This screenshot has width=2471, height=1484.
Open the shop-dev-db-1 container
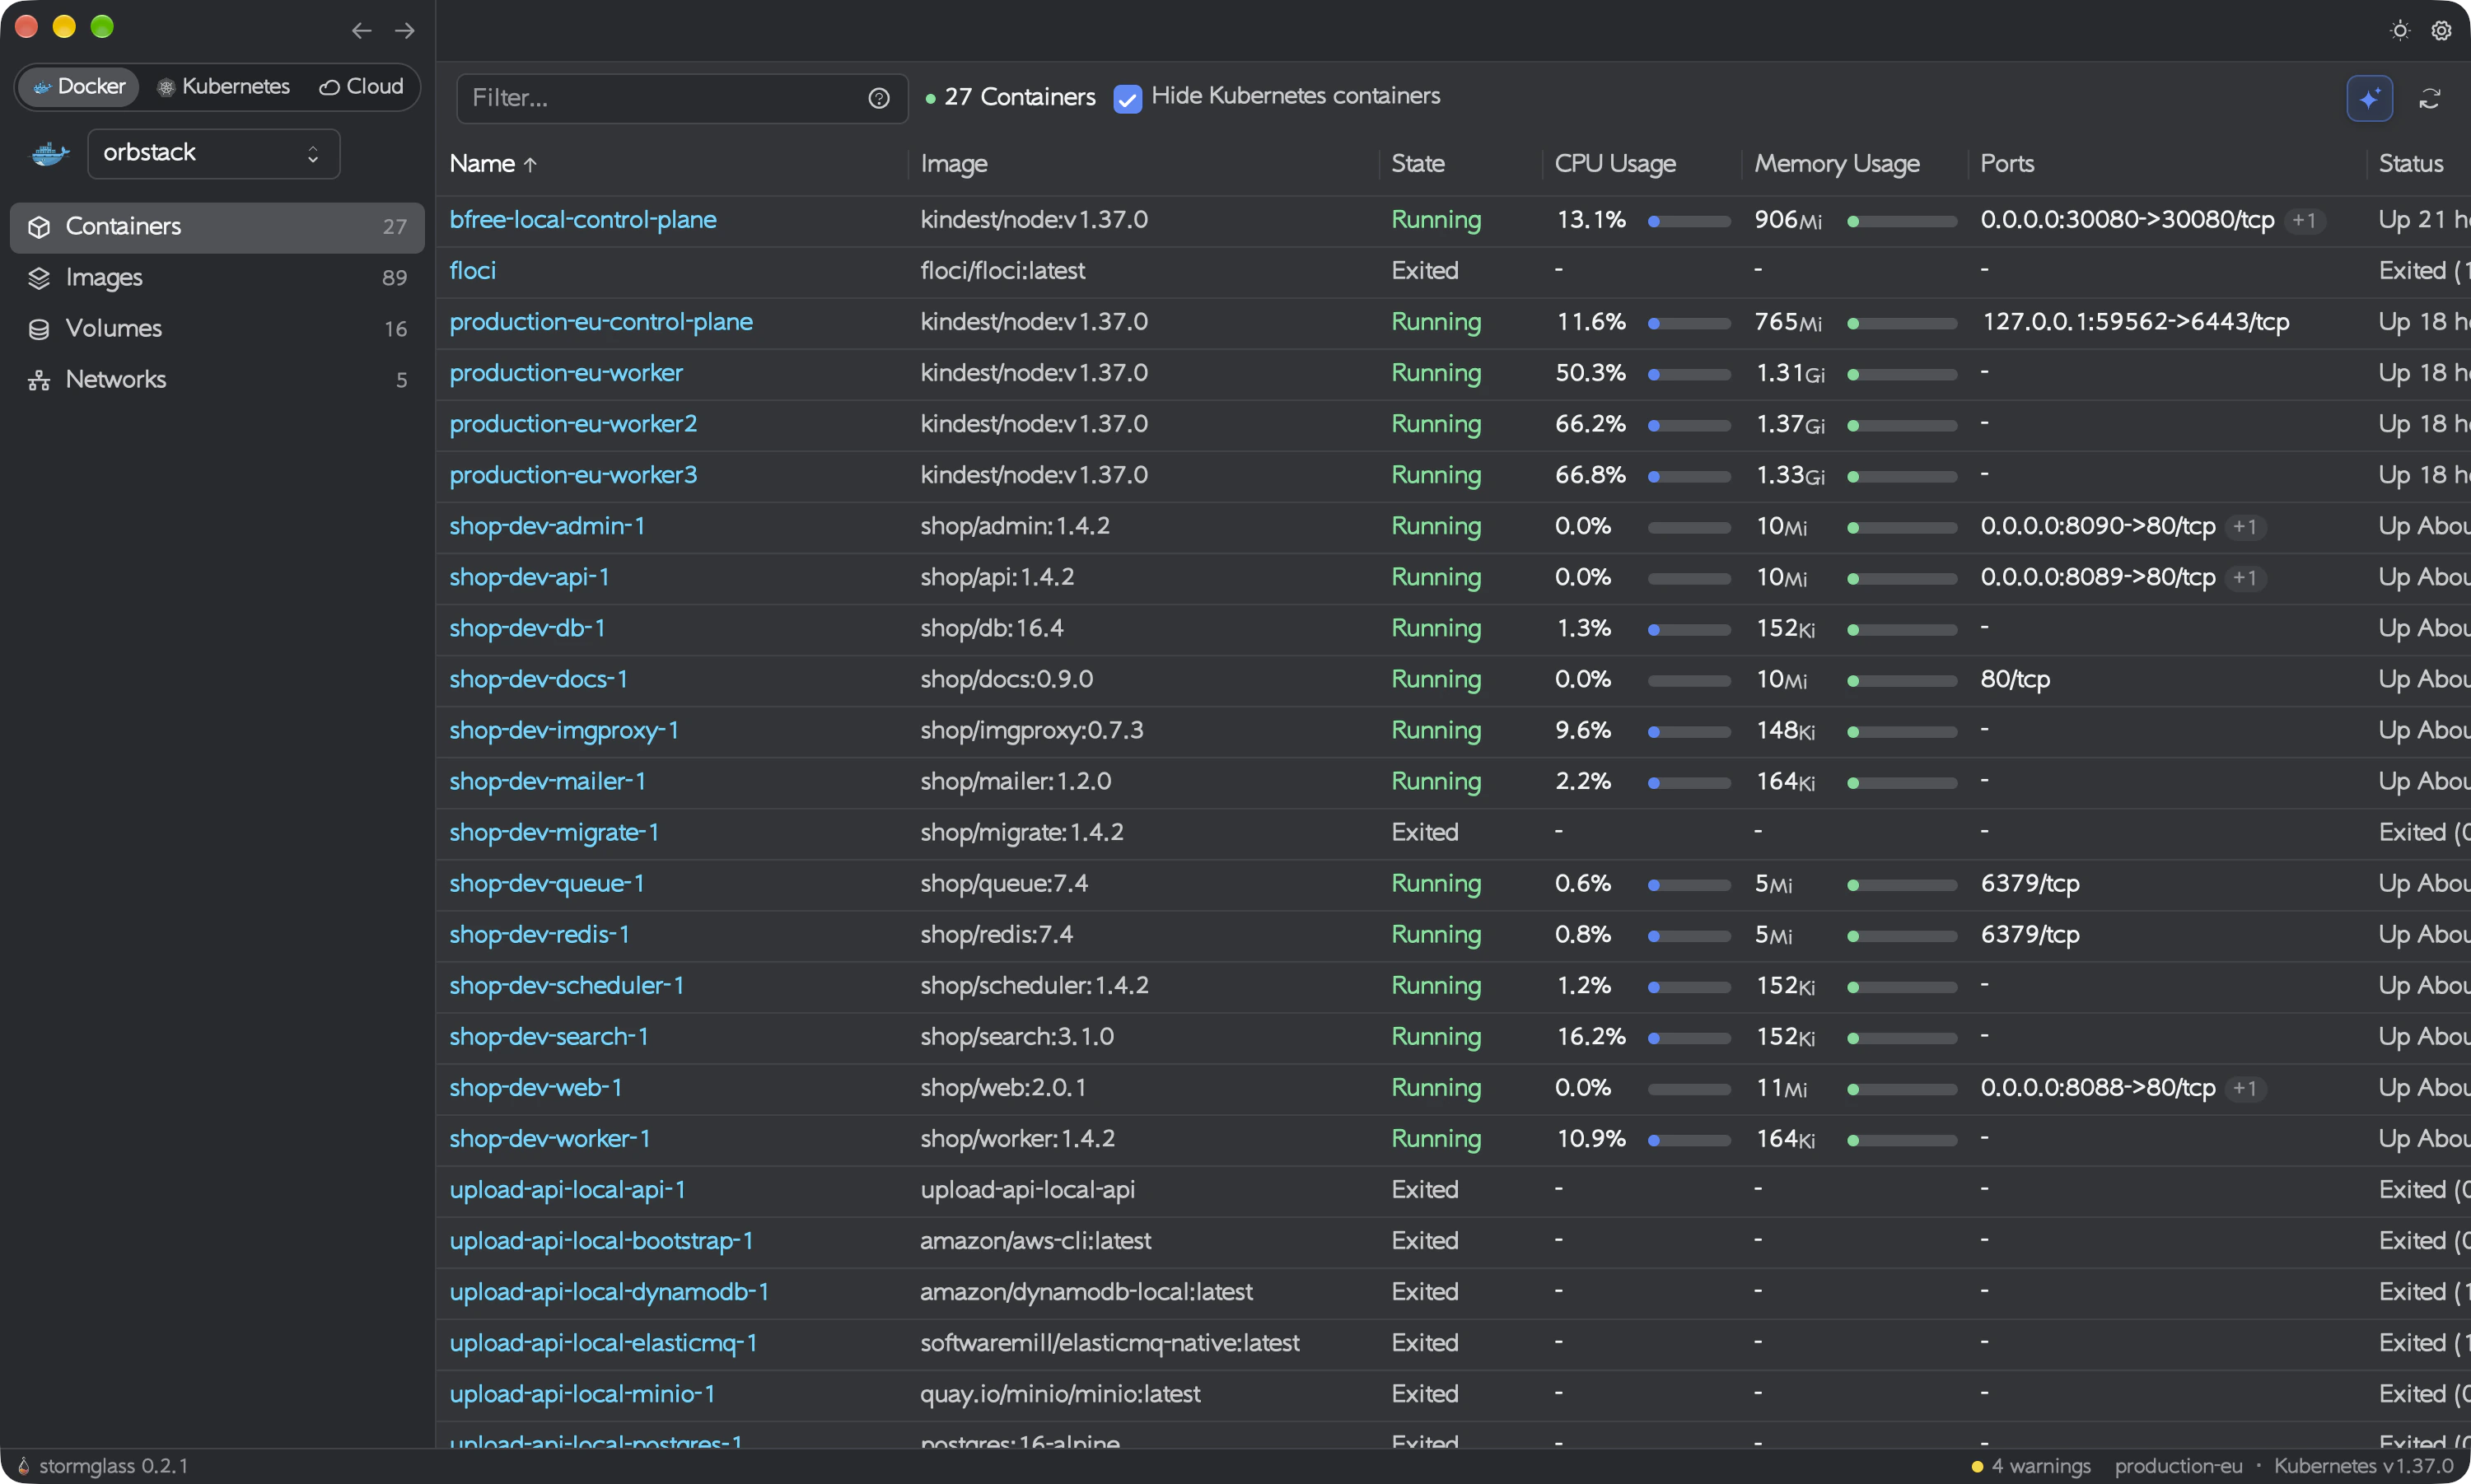pos(526,628)
